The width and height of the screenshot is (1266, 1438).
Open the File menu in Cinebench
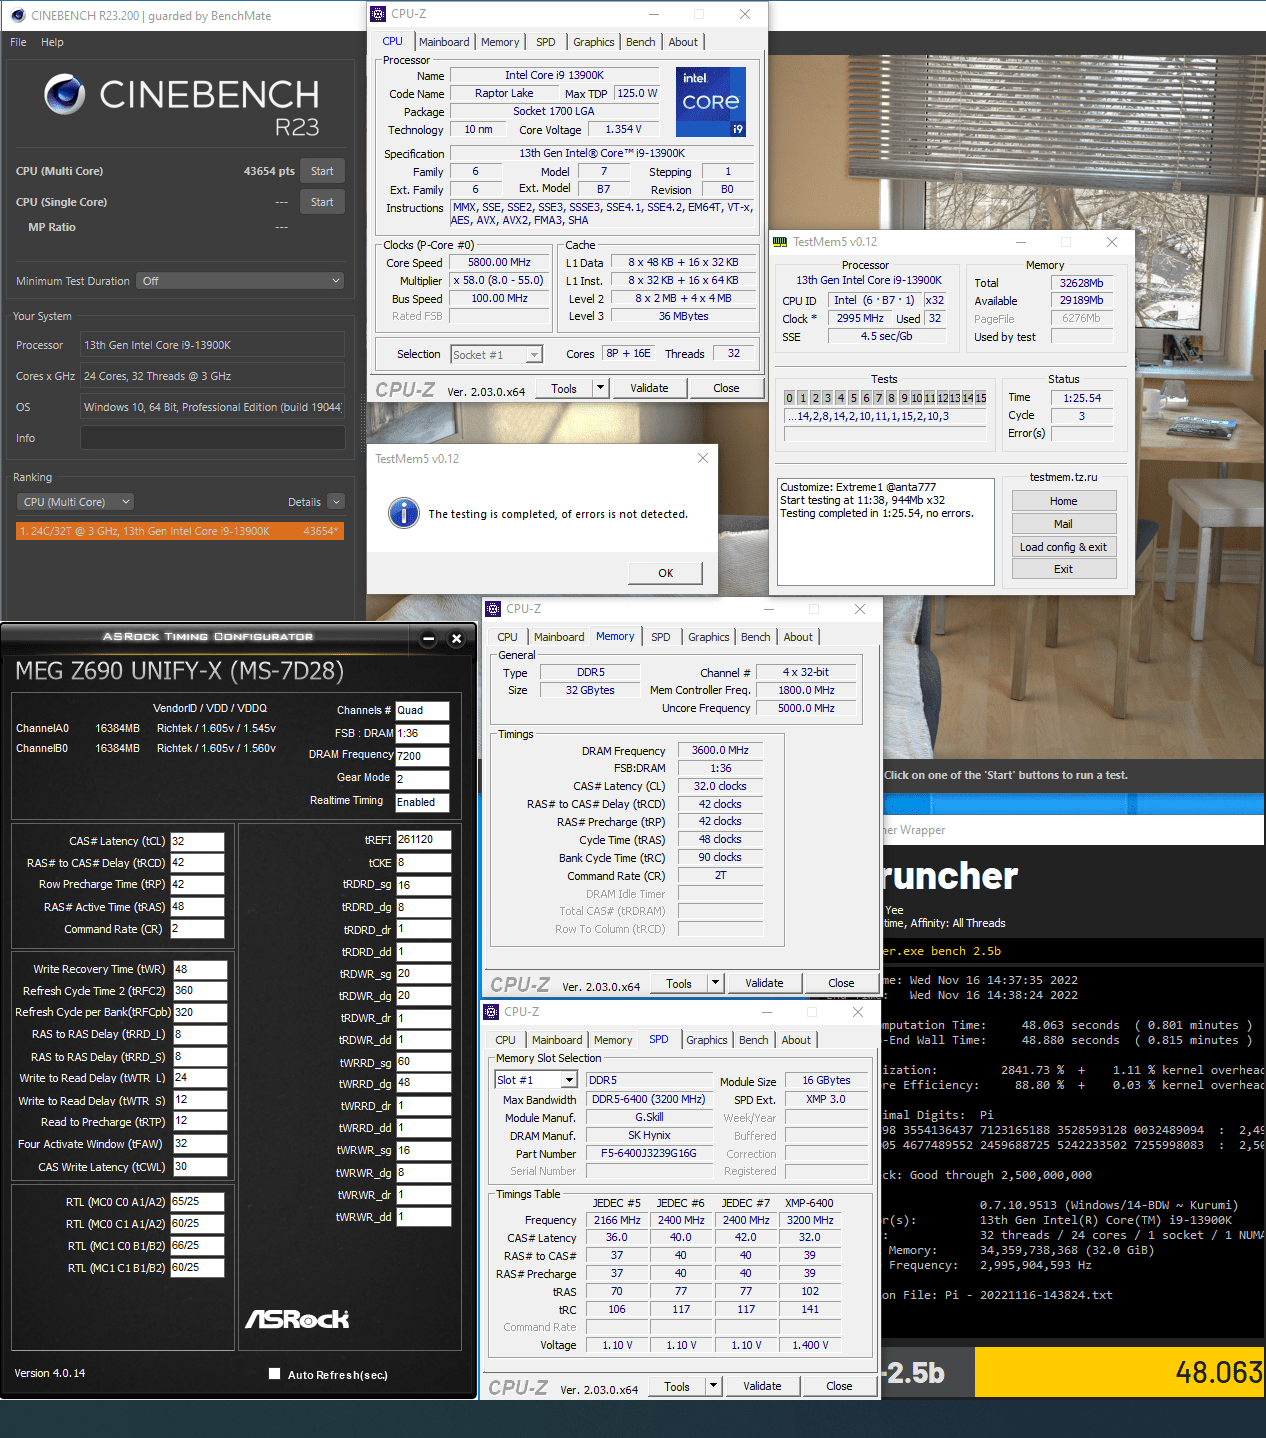[18, 42]
